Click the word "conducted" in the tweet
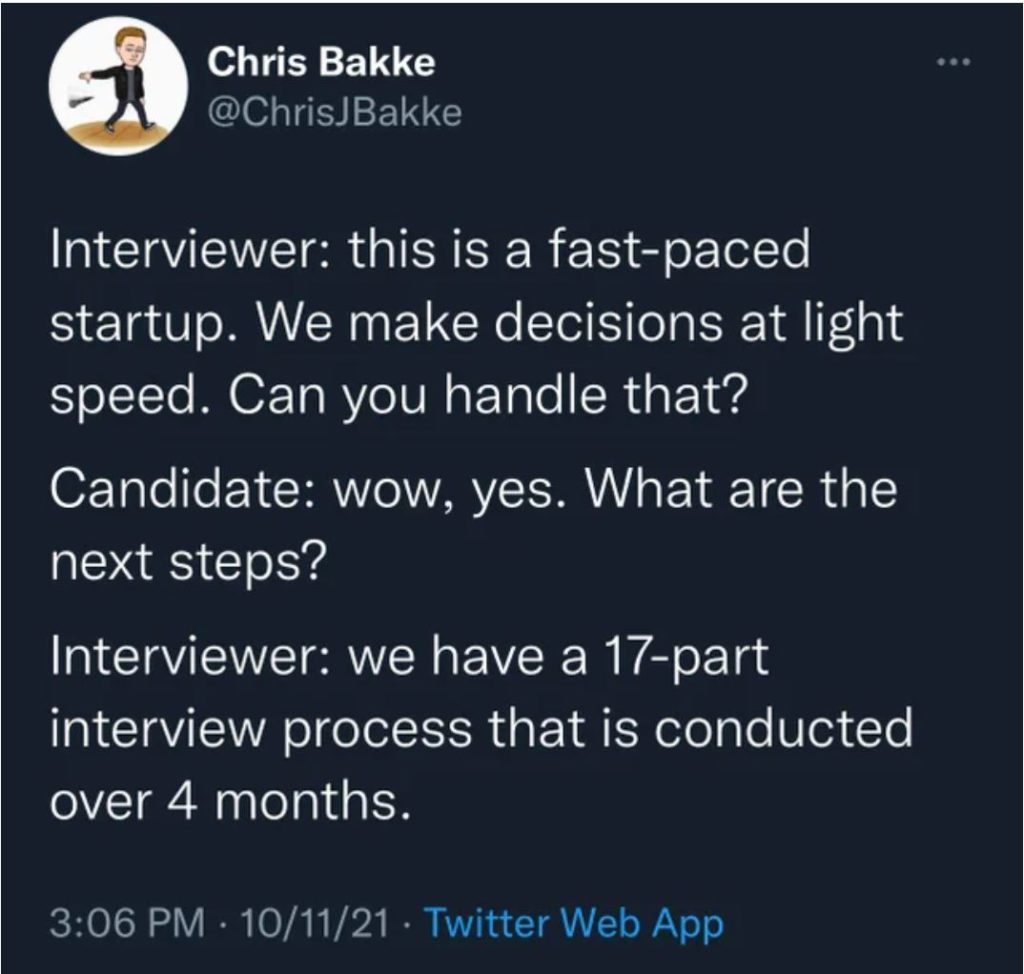This screenshot has height=974, width=1024. (x=783, y=728)
